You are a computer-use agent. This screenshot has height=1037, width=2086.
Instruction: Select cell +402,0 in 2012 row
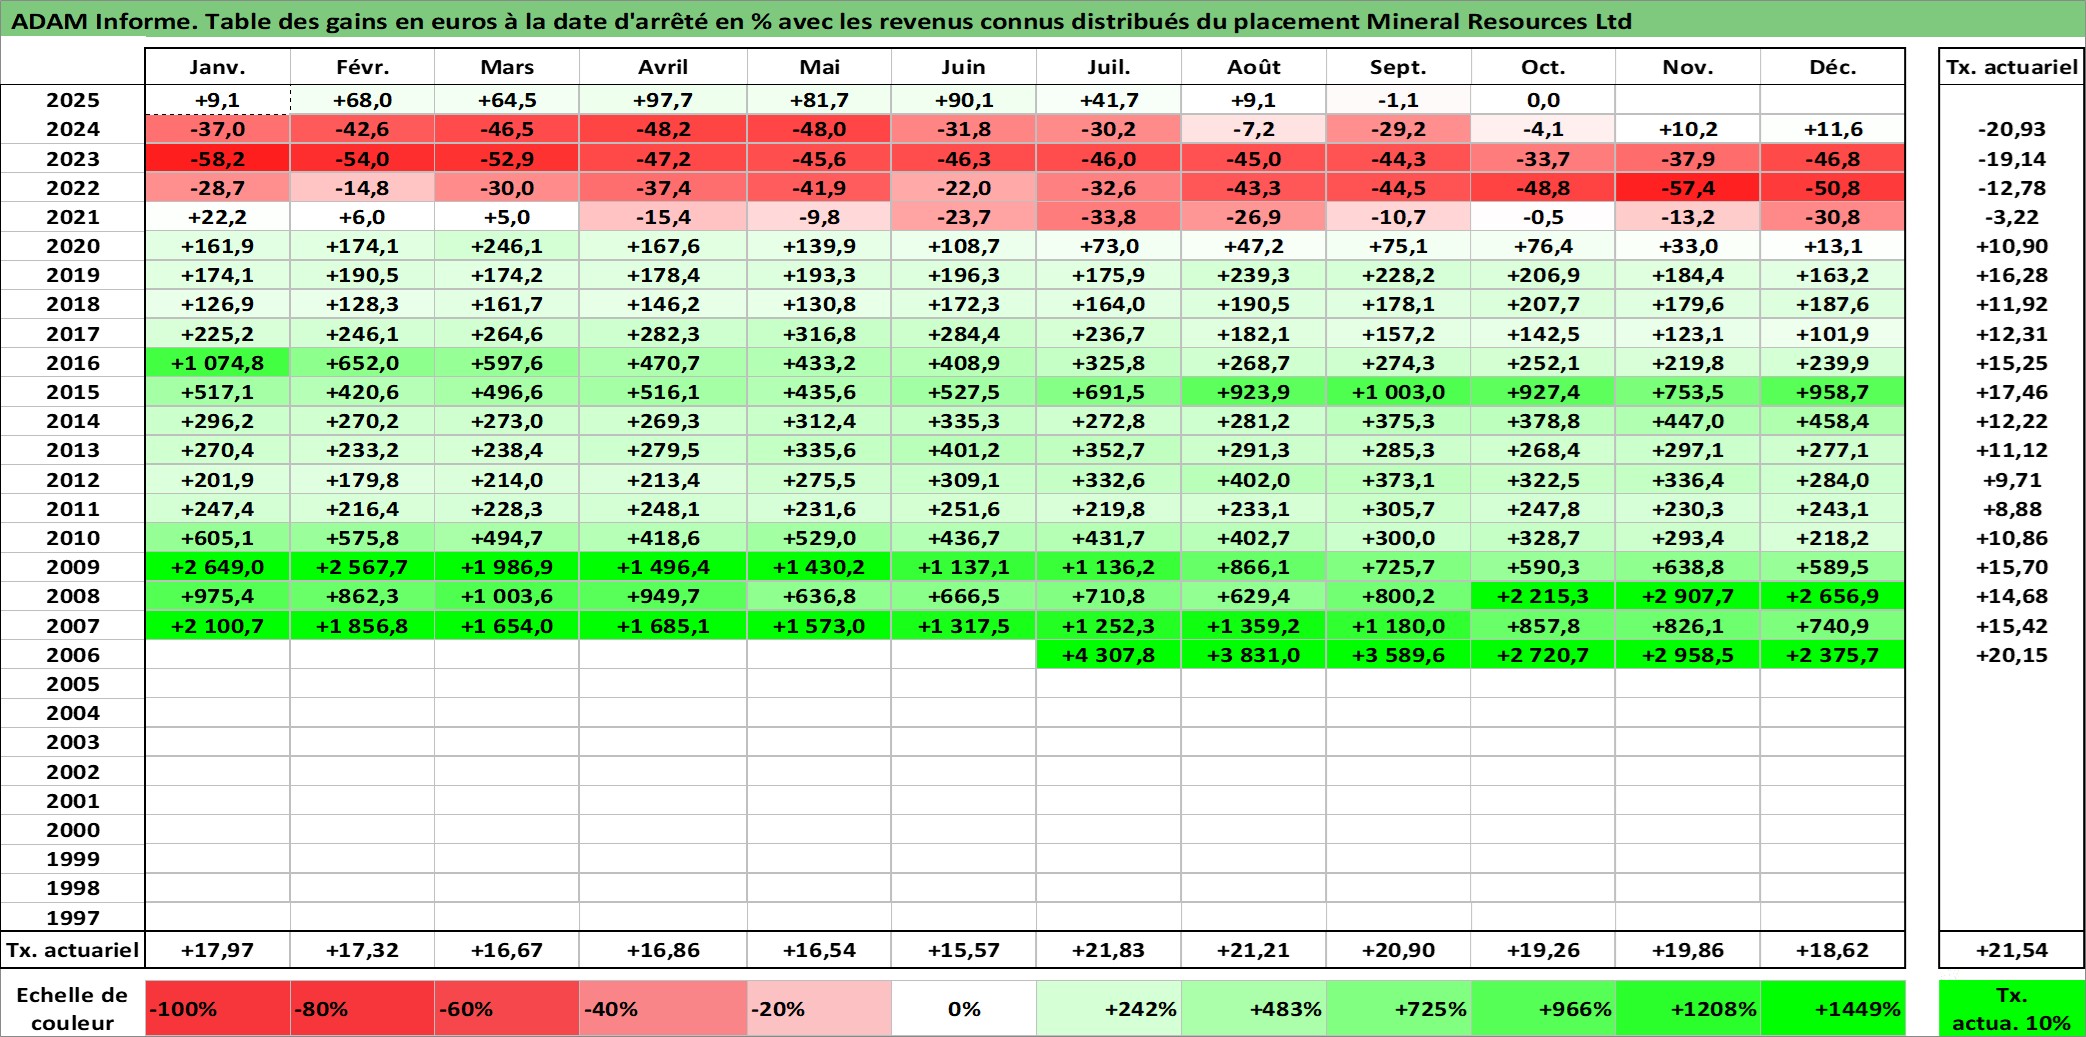point(1253,480)
